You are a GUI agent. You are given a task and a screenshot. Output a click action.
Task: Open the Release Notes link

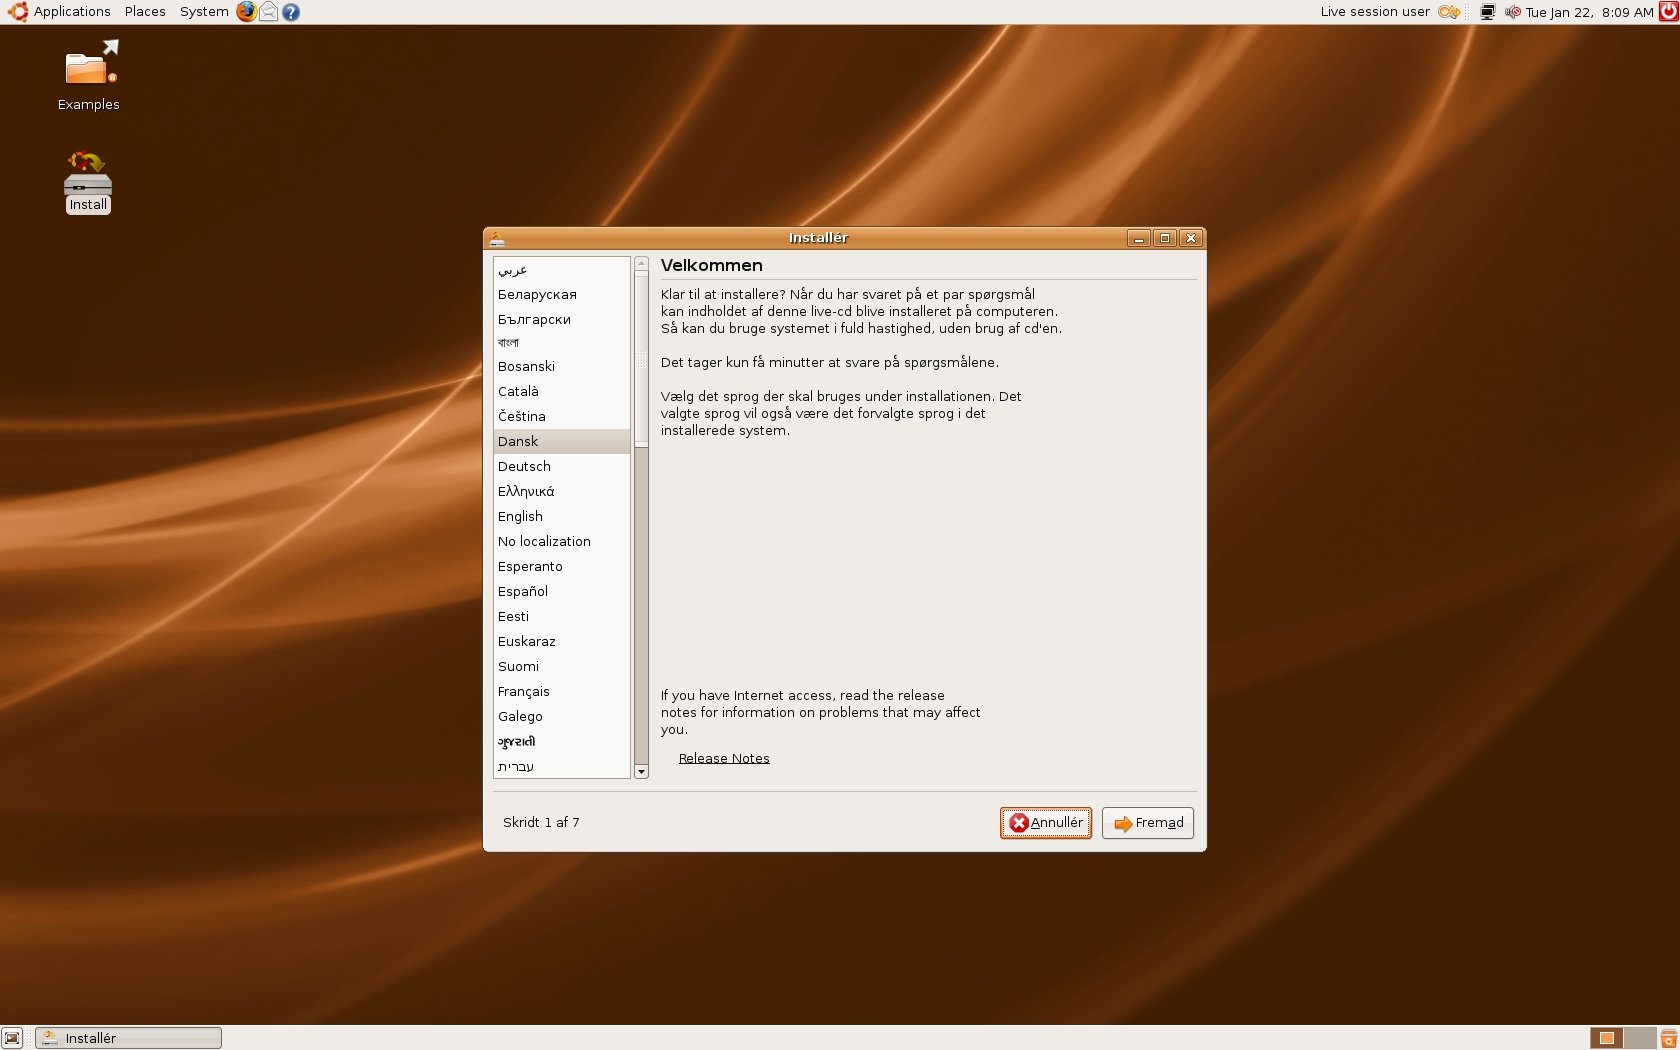point(724,758)
